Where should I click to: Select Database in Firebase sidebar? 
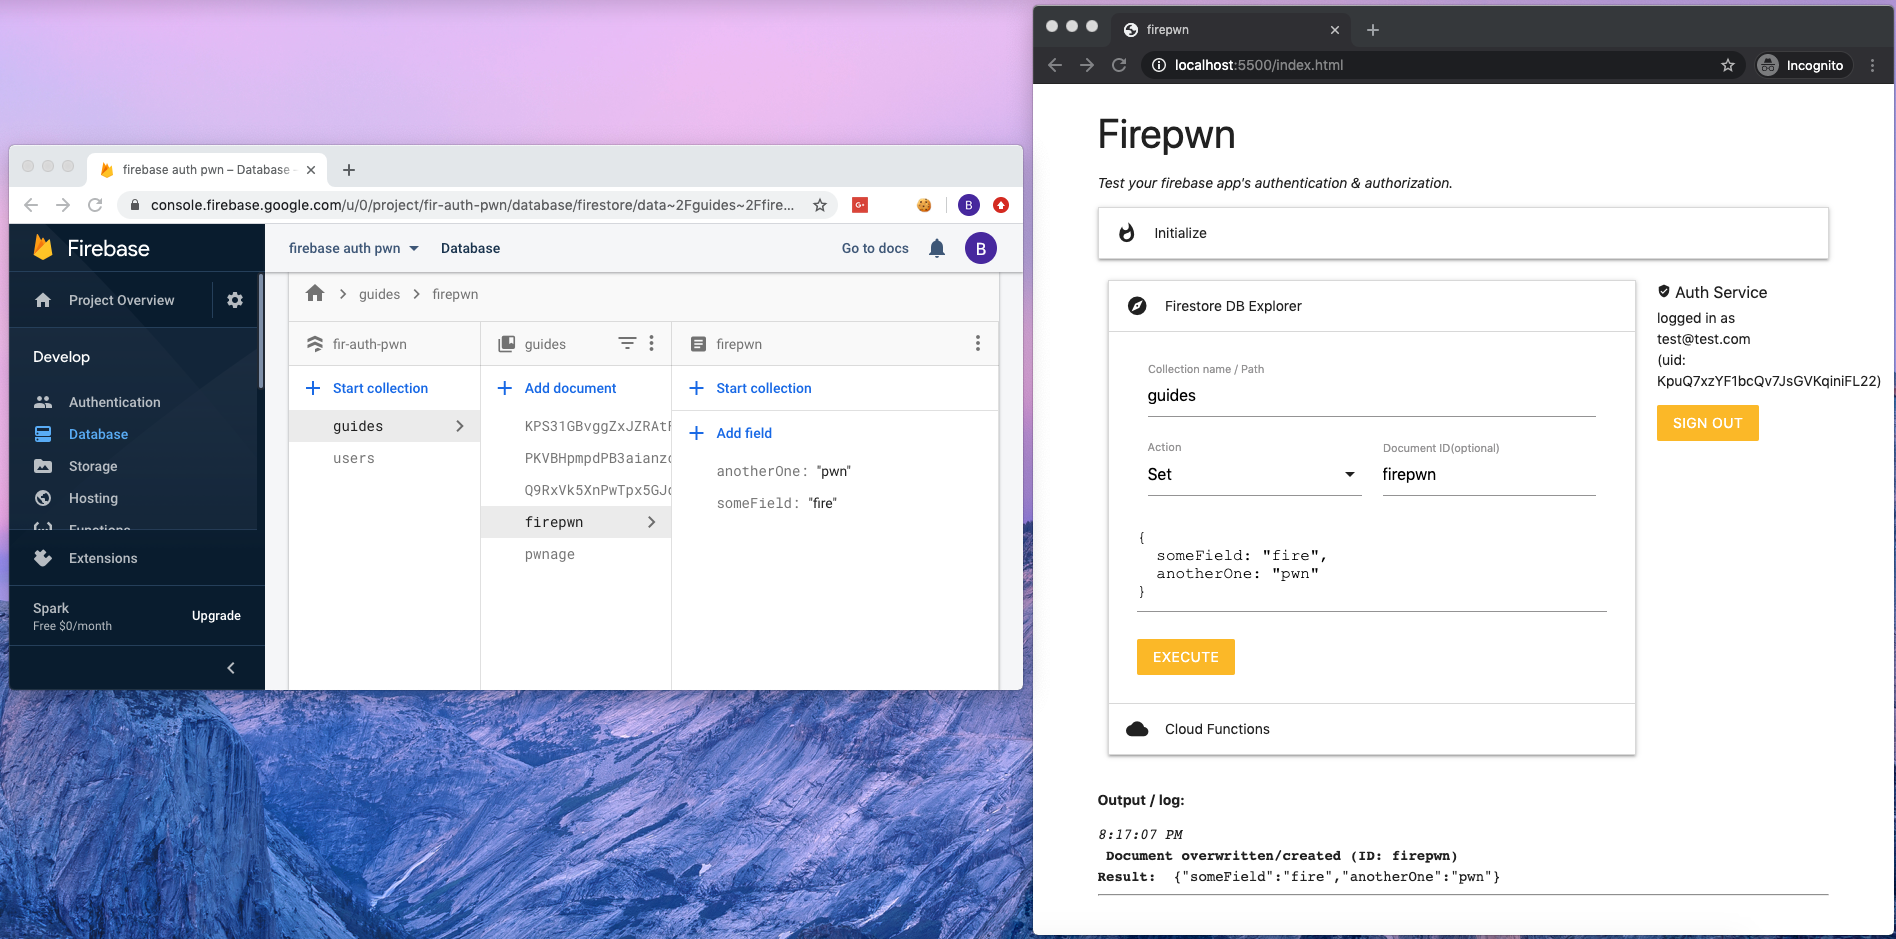[98, 434]
